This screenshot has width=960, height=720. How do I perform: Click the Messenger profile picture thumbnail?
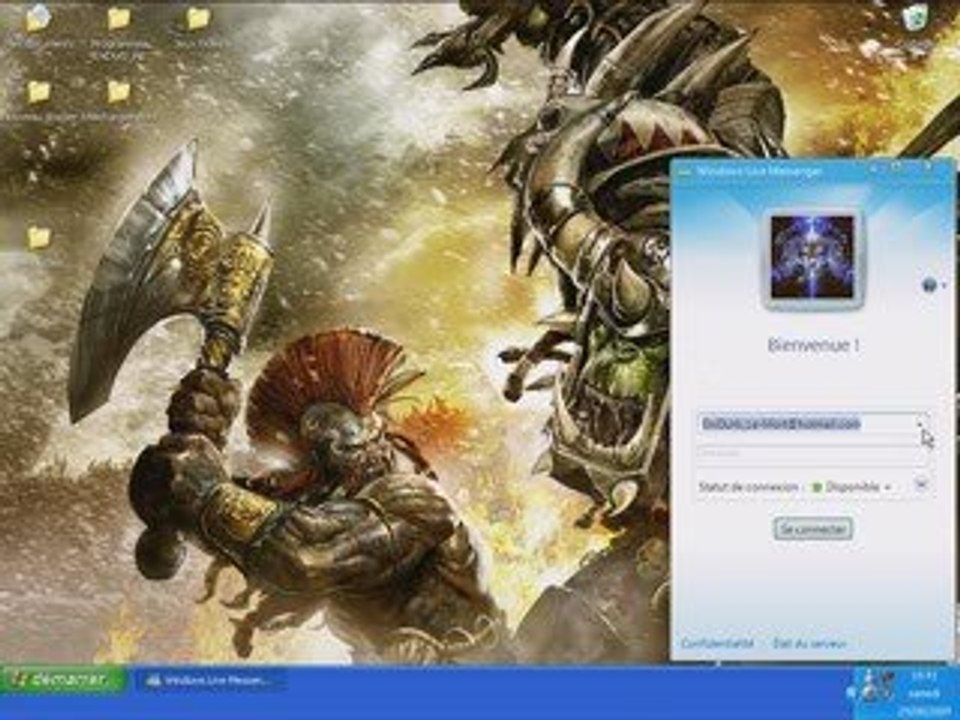pyautogui.click(x=811, y=256)
